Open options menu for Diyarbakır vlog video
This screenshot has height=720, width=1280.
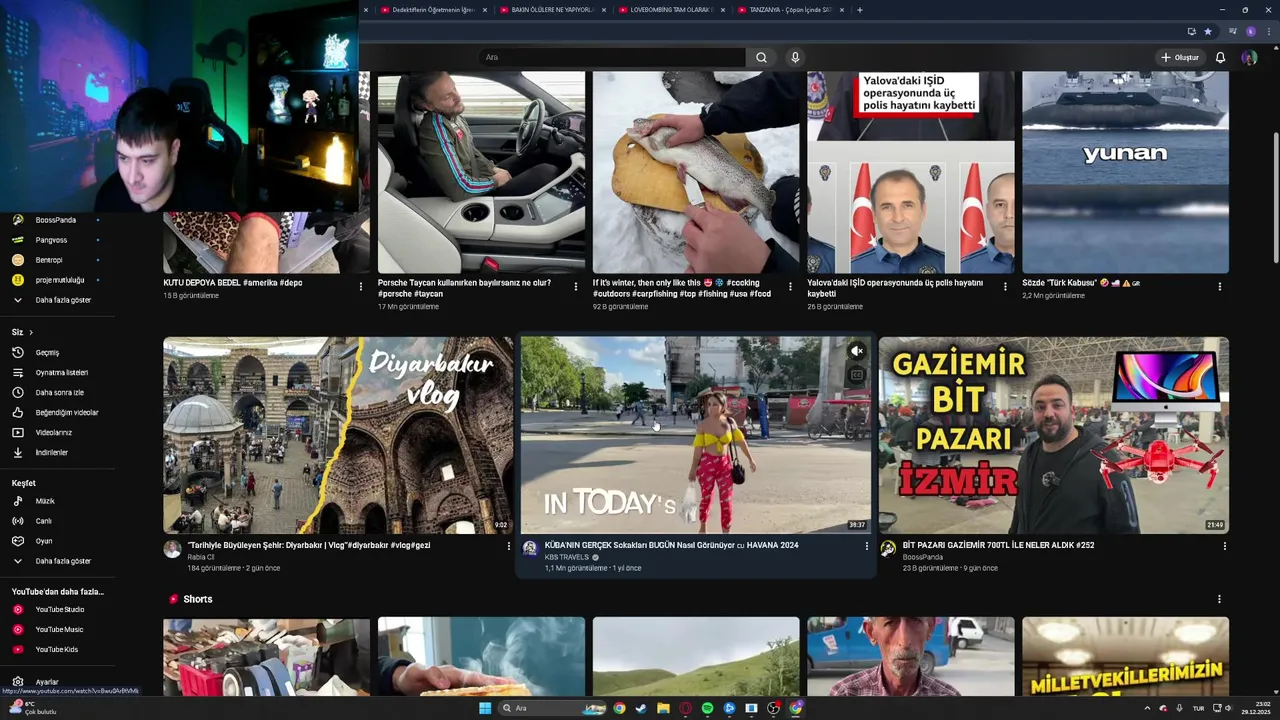[508, 546]
